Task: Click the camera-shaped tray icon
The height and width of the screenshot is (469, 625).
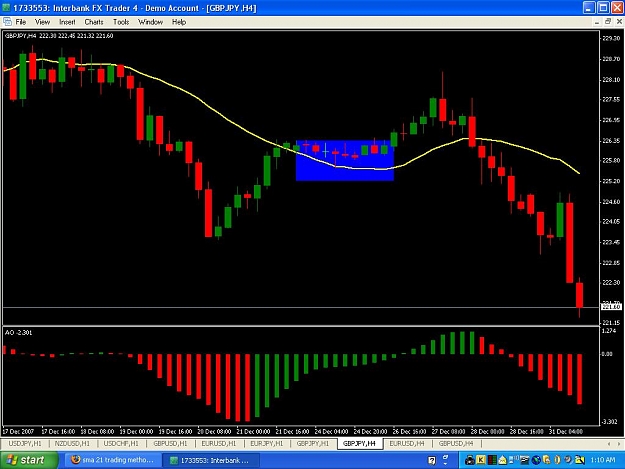Action: [x=470, y=460]
